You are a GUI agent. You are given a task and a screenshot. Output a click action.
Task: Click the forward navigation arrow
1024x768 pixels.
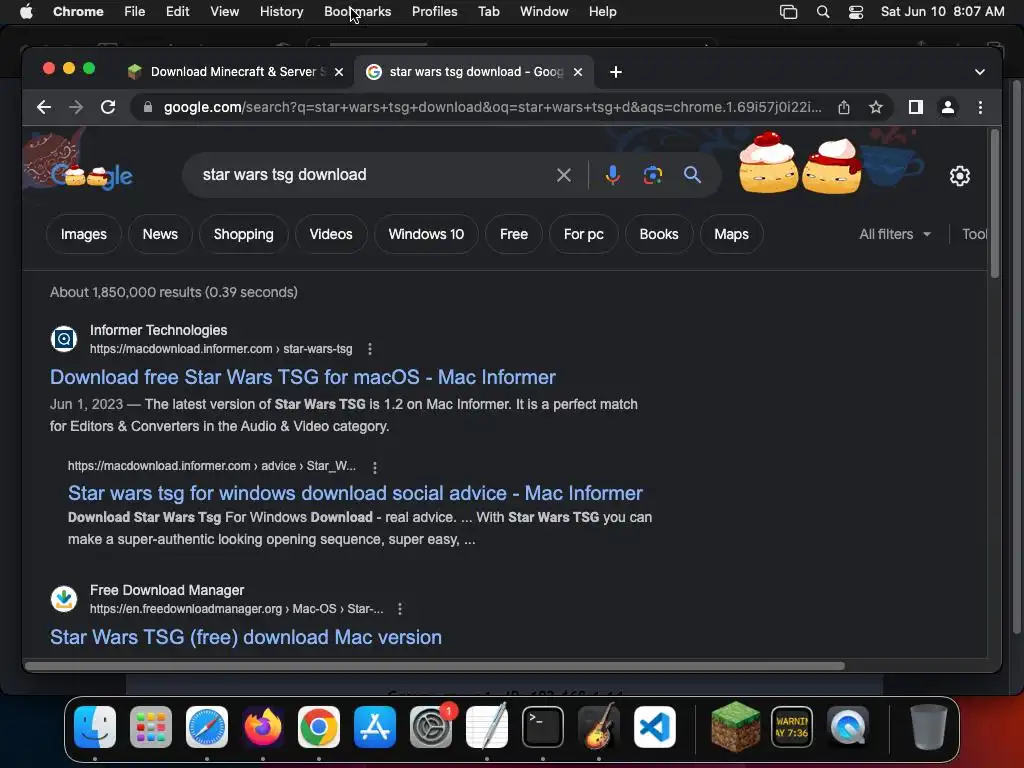76,107
